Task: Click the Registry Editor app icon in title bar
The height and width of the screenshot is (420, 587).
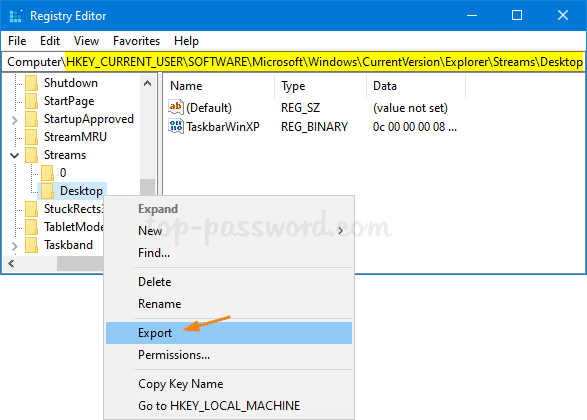Action: pos(16,16)
